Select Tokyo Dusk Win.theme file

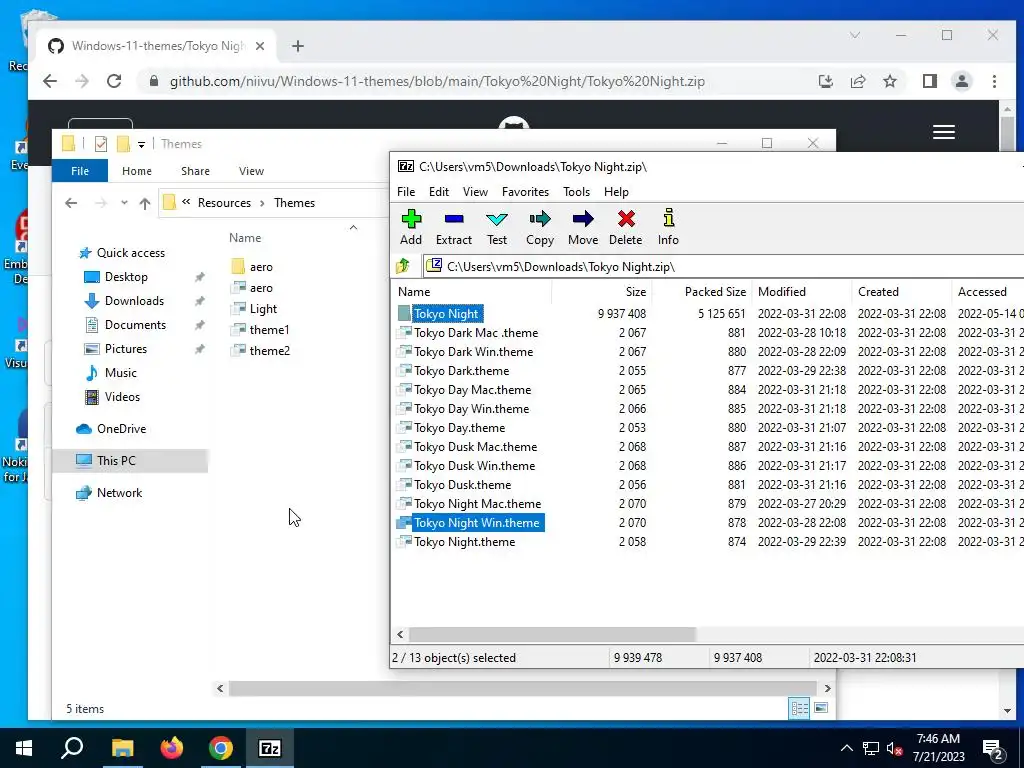point(474,466)
